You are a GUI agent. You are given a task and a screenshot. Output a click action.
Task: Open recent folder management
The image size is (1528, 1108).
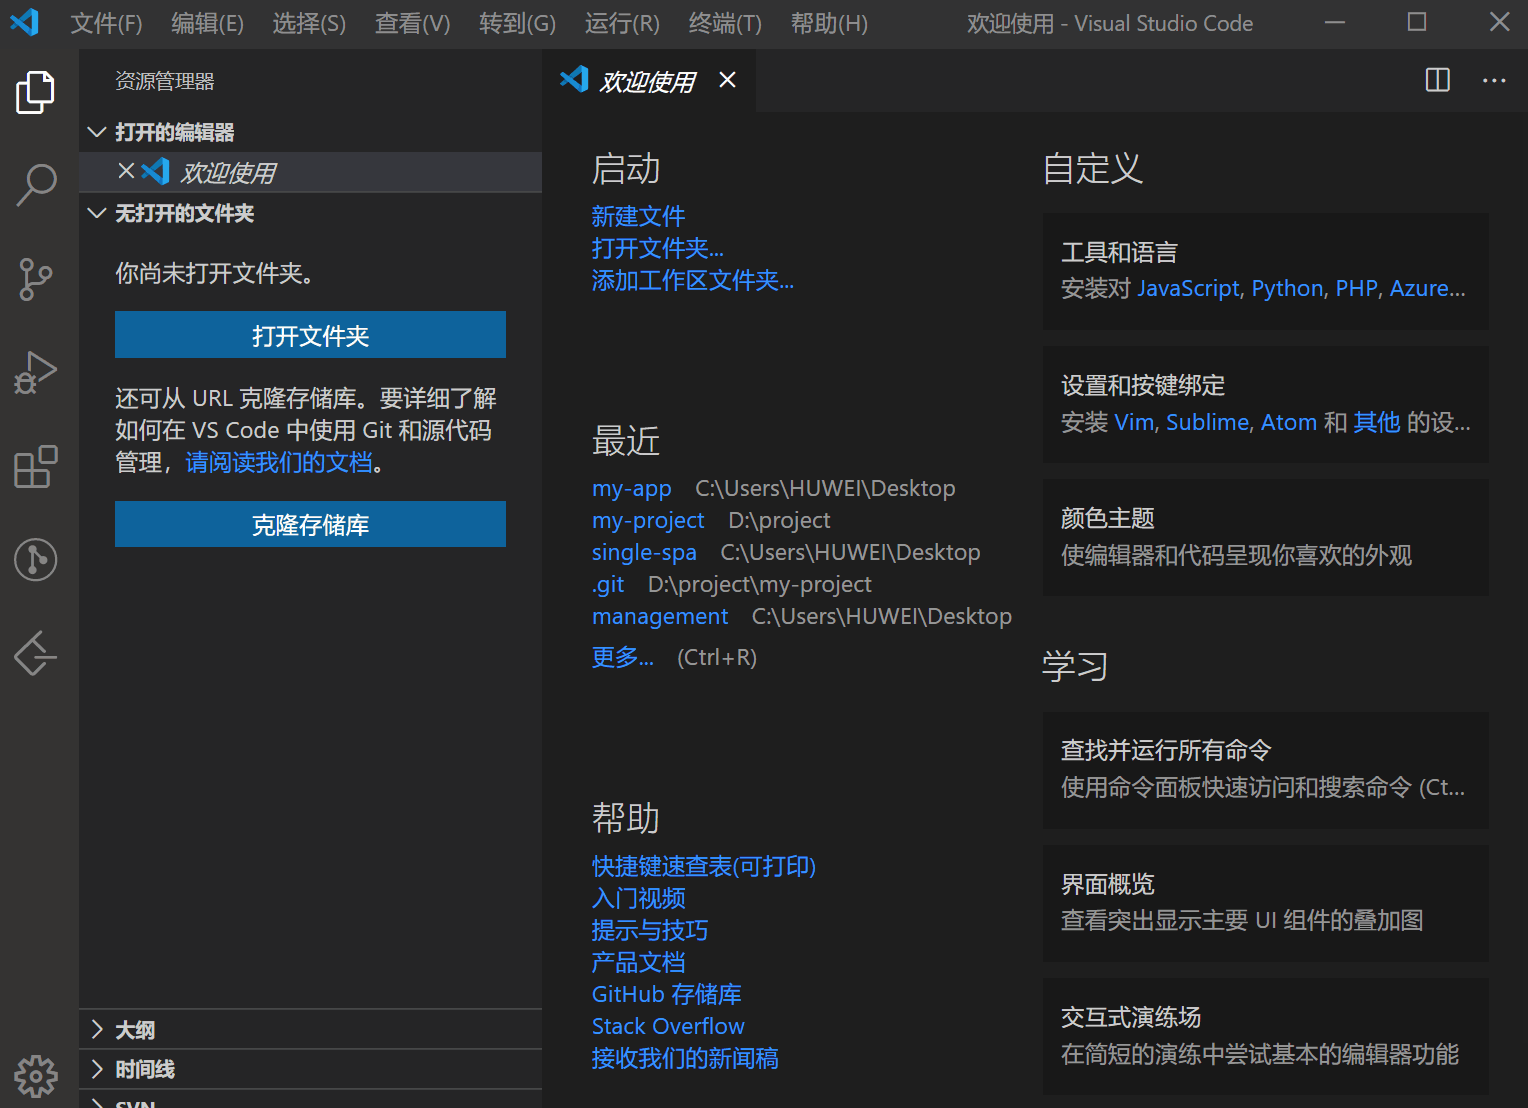[x=660, y=616]
